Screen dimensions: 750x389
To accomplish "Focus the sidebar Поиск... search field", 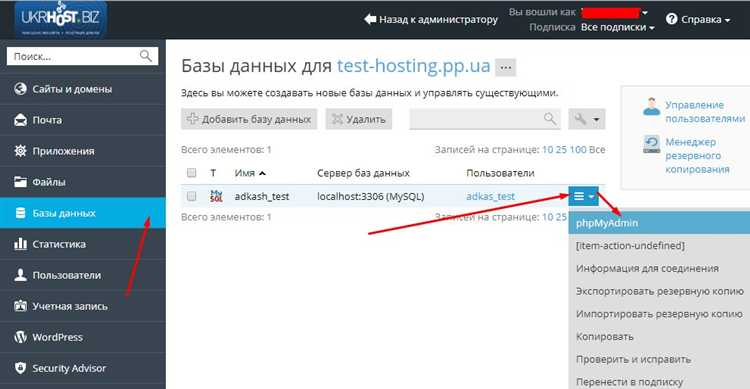I will tap(82, 56).
